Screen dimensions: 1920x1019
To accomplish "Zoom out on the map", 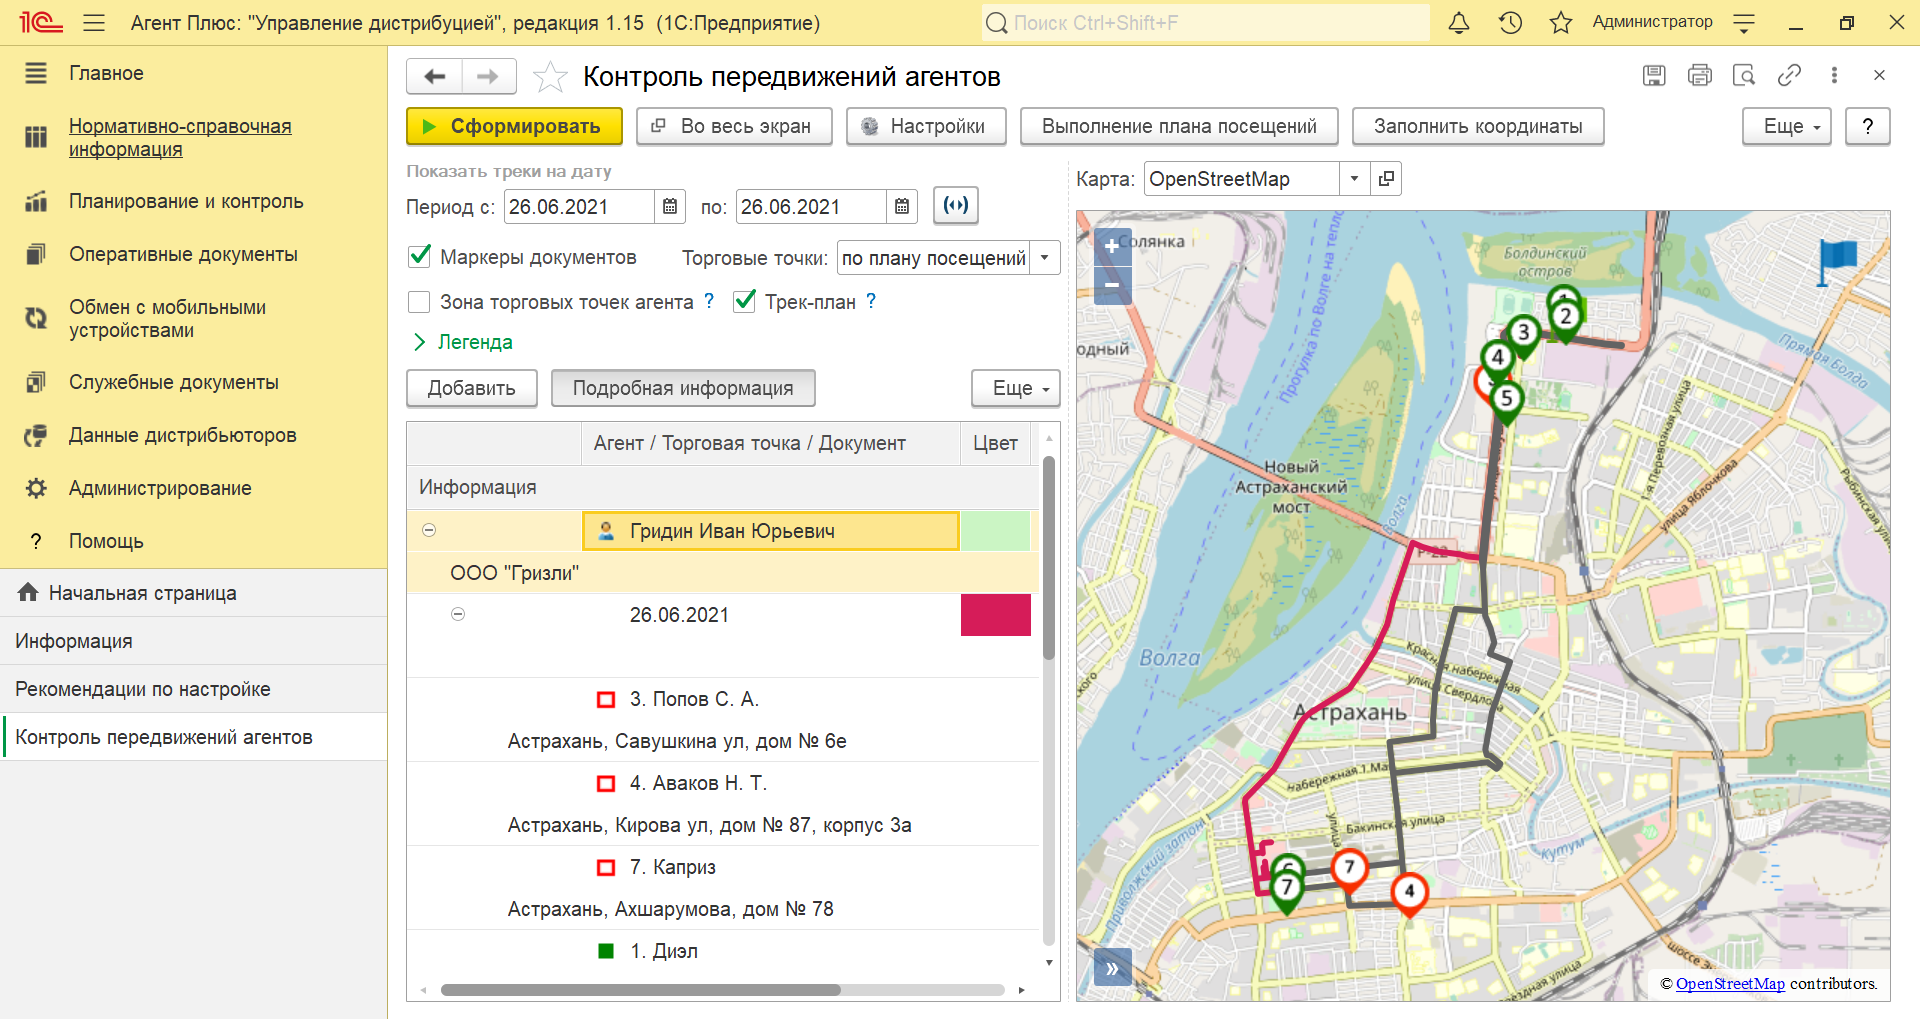I will pyautogui.click(x=1112, y=285).
